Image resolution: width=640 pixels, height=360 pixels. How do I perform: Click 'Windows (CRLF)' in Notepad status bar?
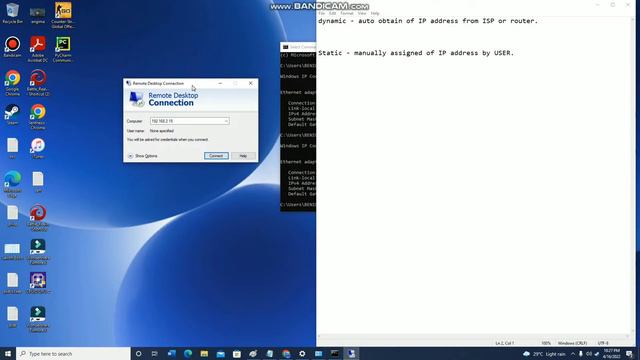[x=572, y=343]
